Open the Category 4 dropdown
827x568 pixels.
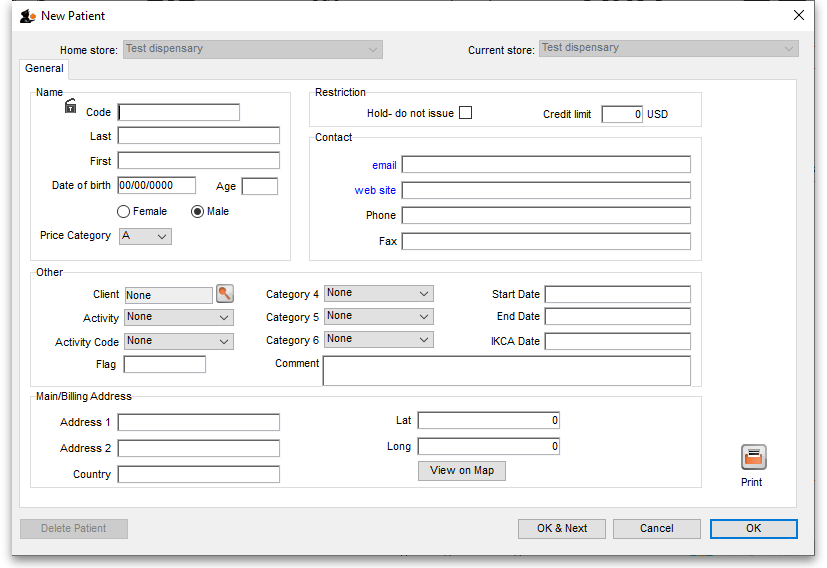point(378,293)
